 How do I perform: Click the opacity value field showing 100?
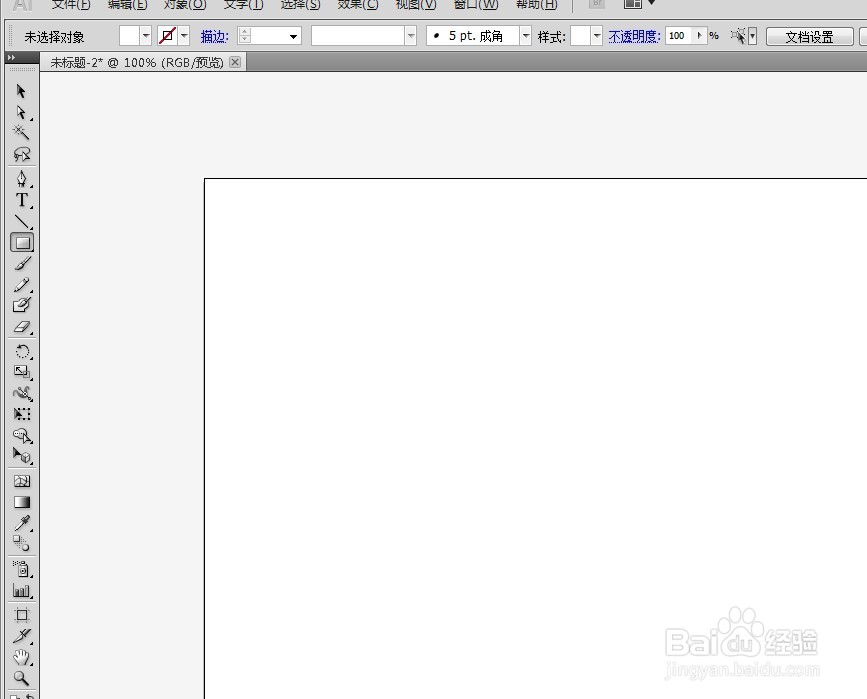(679, 36)
